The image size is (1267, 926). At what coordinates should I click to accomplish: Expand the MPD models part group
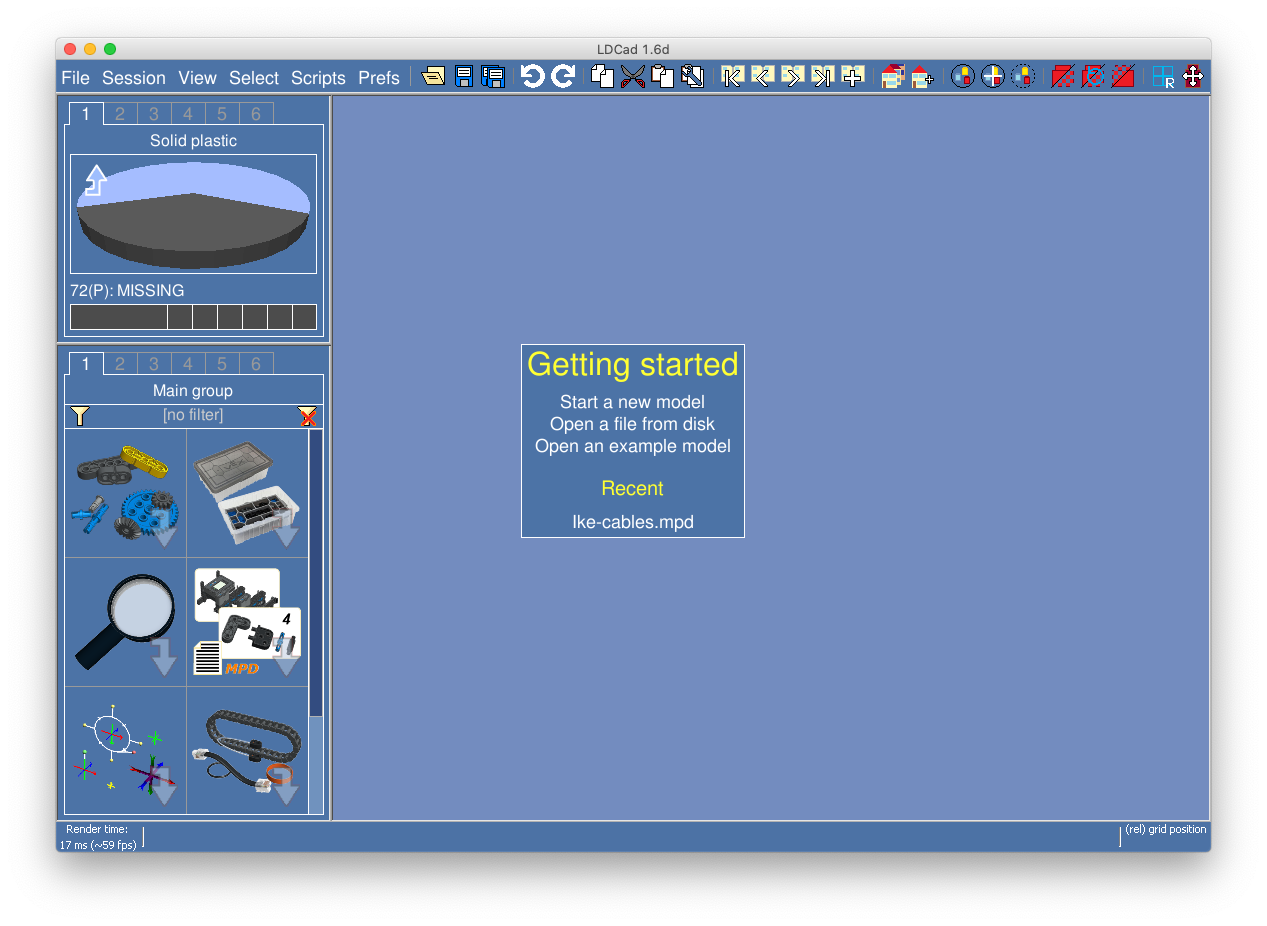click(x=247, y=622)
